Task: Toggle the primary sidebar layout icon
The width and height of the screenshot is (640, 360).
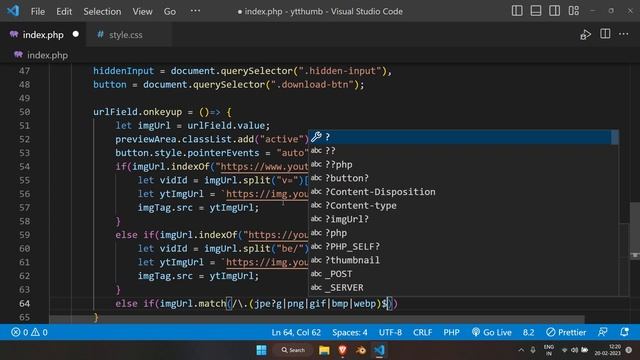Action: point(517,11)
